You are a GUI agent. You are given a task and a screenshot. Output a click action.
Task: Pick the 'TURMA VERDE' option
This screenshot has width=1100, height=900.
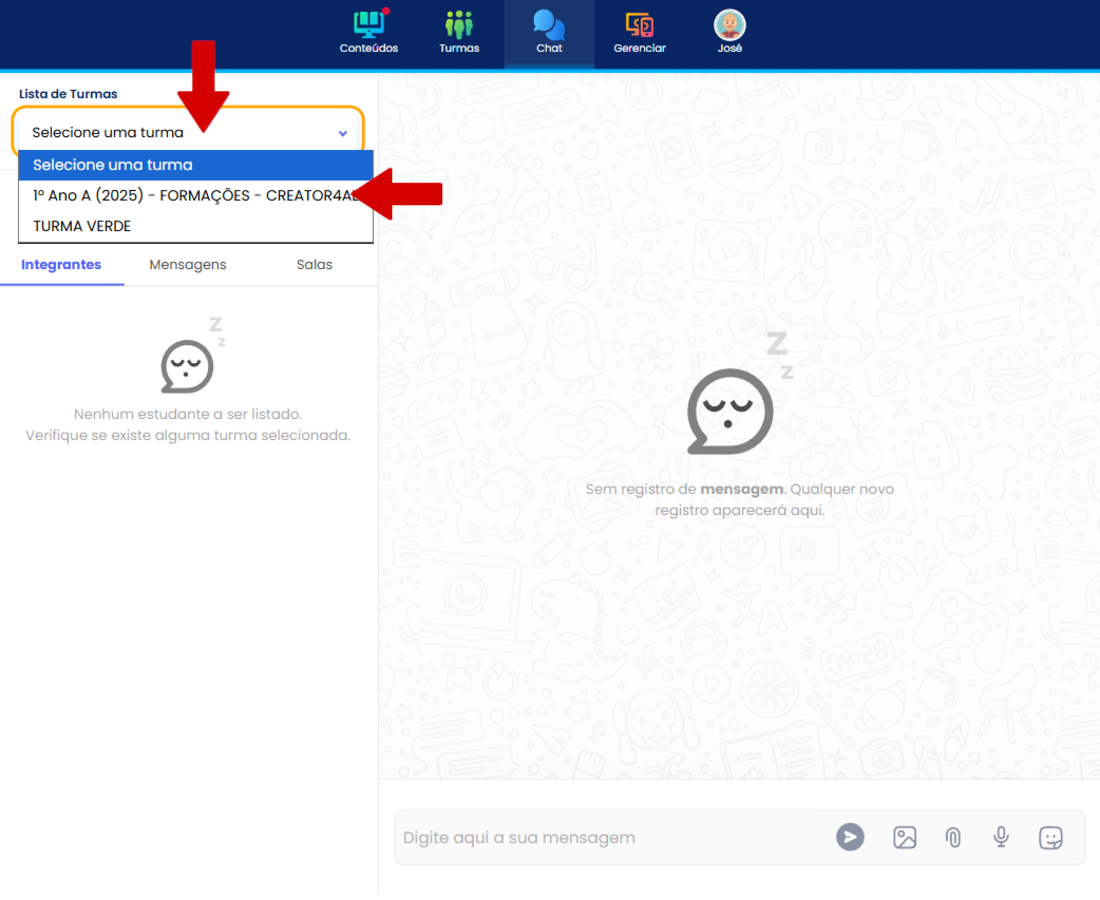click(82, 226)
